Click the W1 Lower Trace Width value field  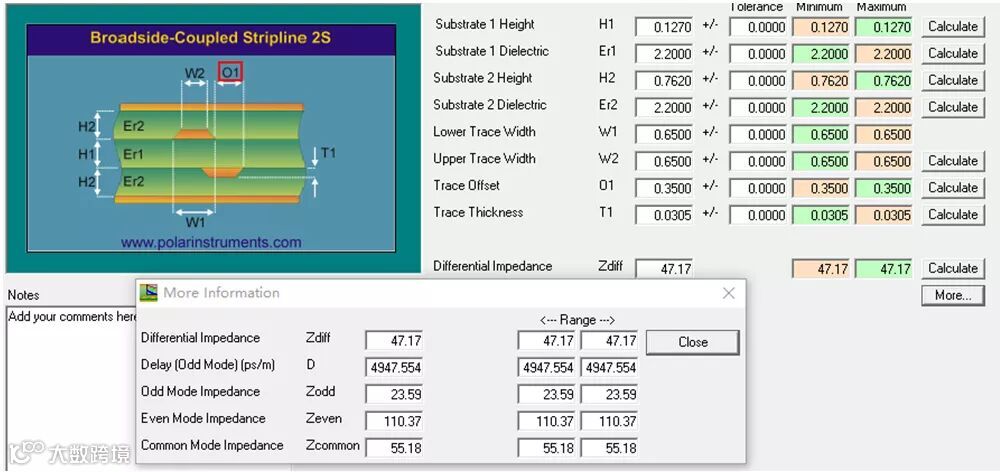tap(664, 135)
